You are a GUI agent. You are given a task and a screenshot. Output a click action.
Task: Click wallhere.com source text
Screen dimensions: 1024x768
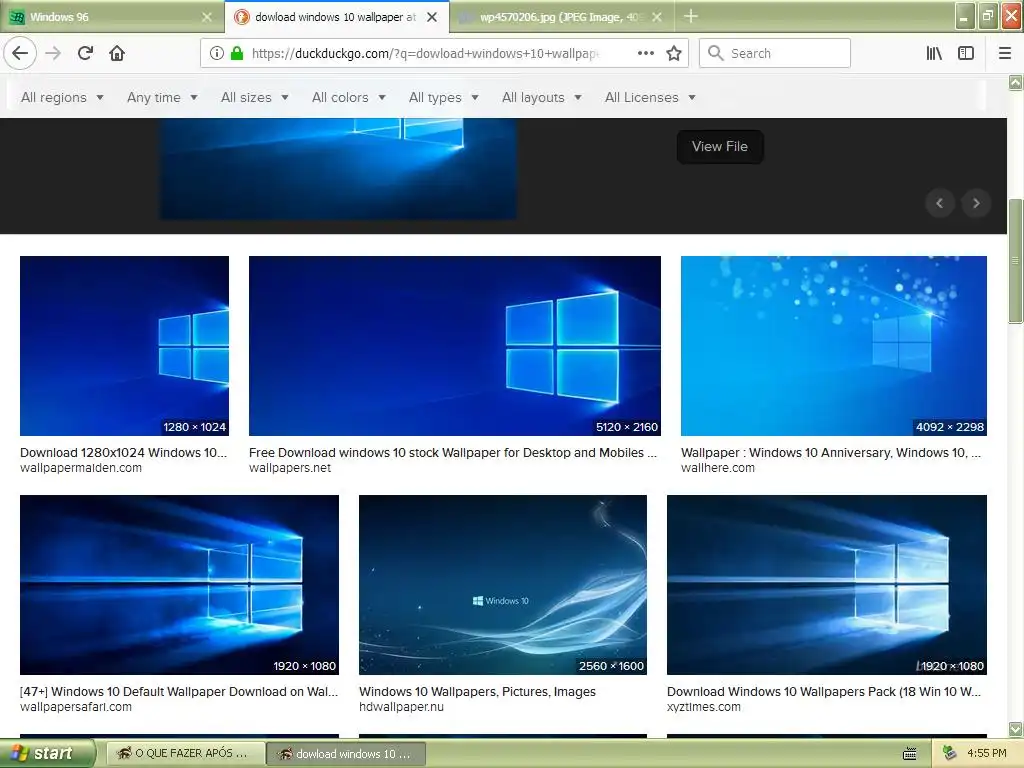(x=718, y=468)
